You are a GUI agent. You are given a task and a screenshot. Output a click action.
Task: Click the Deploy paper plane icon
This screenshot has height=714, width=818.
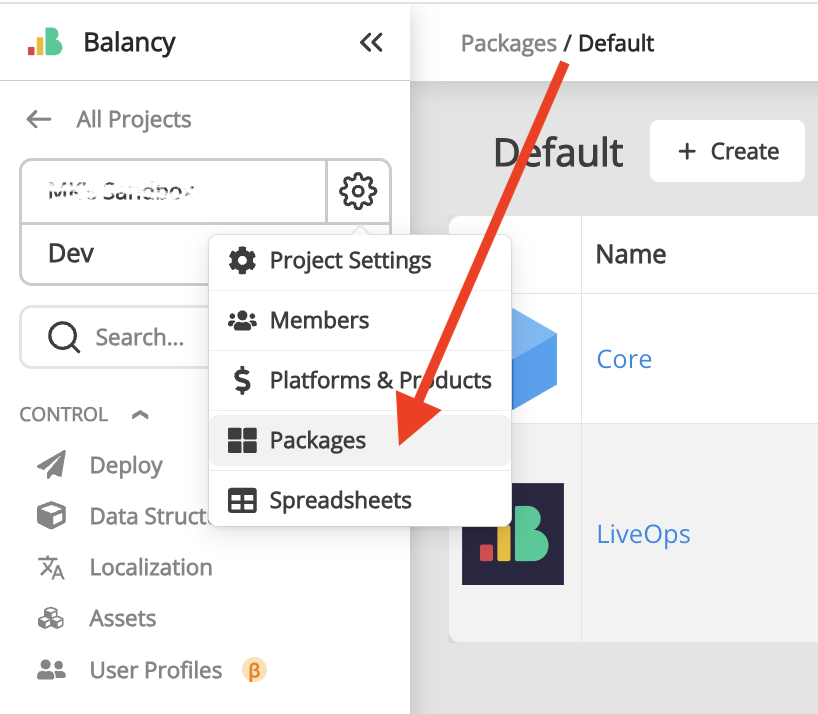point(52,464)
